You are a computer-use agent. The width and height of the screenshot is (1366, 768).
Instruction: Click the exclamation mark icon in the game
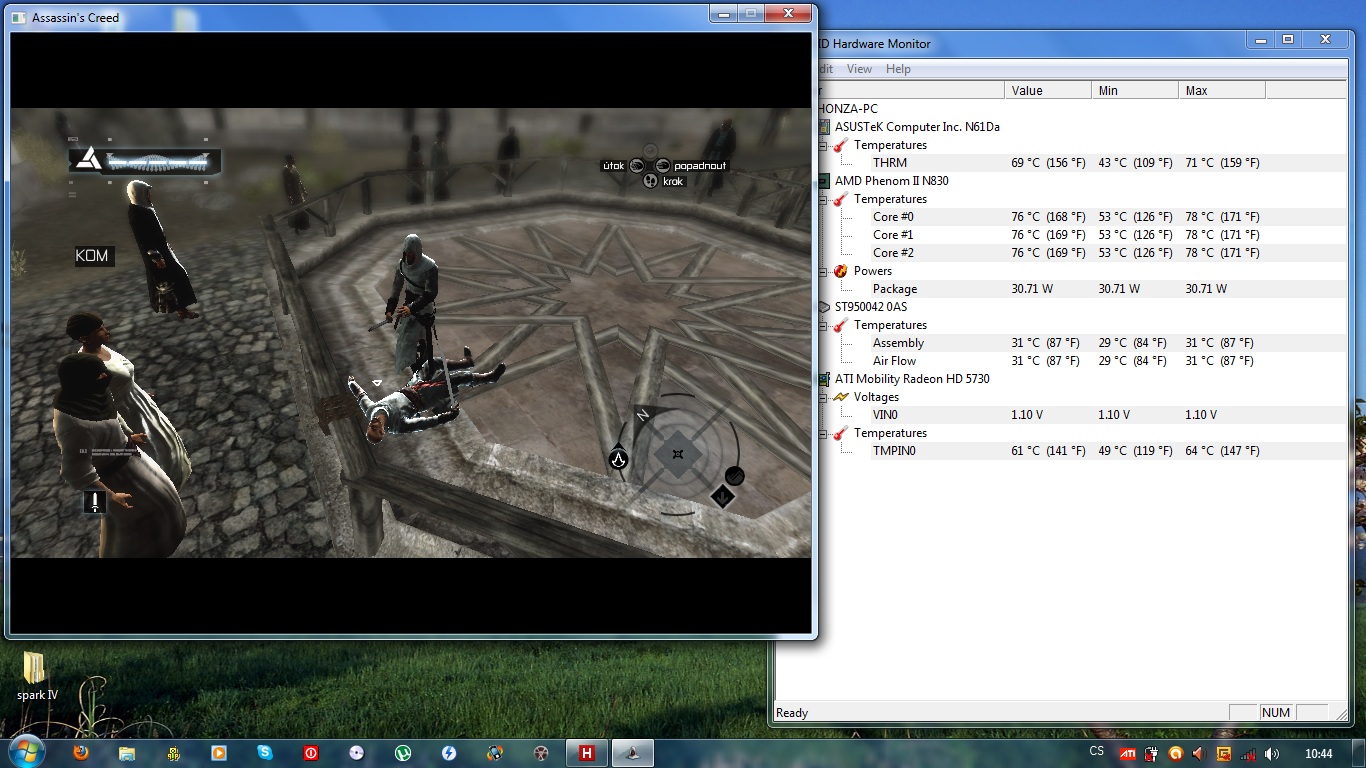pos(95,501)
